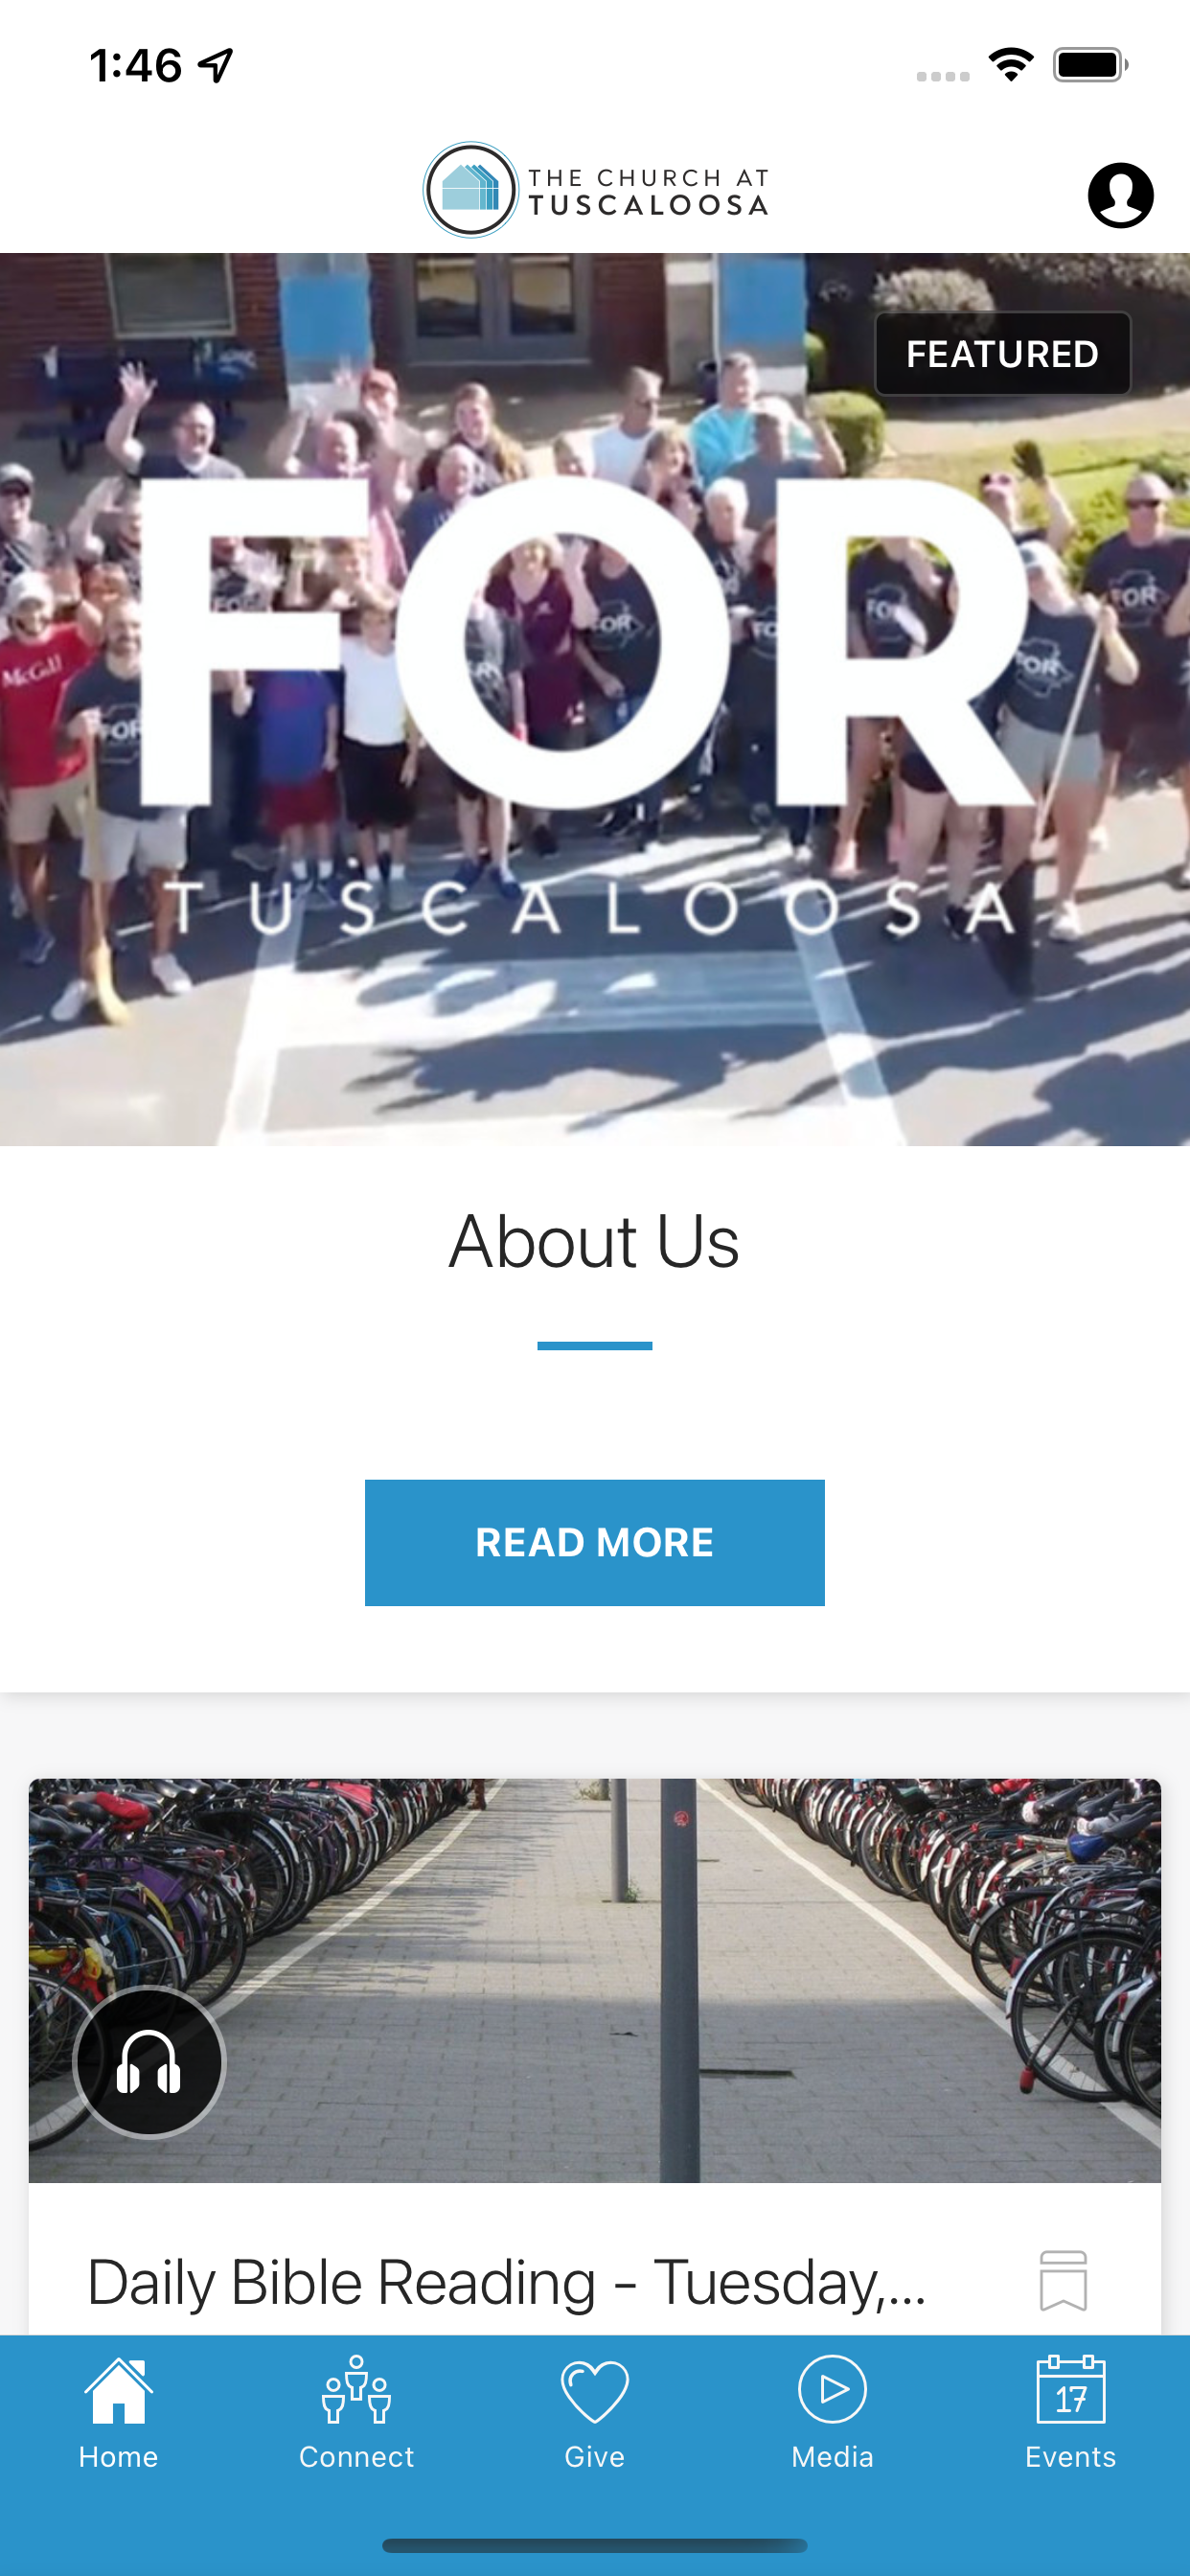
Task: Tap the Home house icon
Action: pos(119,2390)
